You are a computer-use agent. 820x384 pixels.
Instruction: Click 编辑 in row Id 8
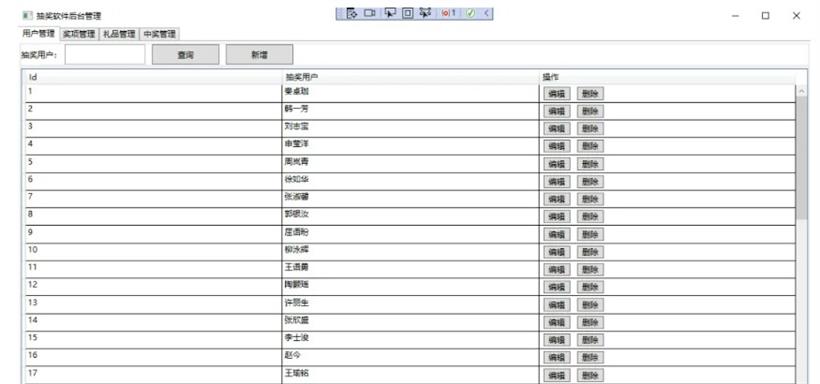(557, 217)
